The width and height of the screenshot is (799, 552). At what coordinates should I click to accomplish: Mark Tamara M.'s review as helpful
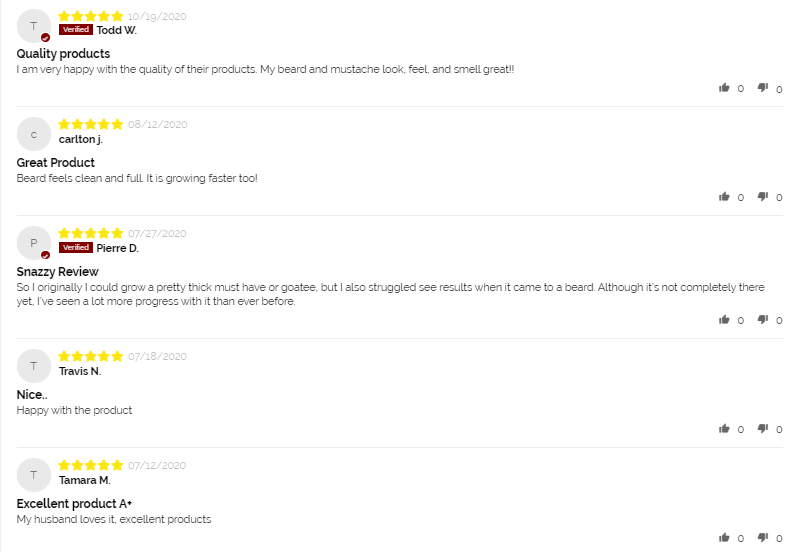pos(724,538)
